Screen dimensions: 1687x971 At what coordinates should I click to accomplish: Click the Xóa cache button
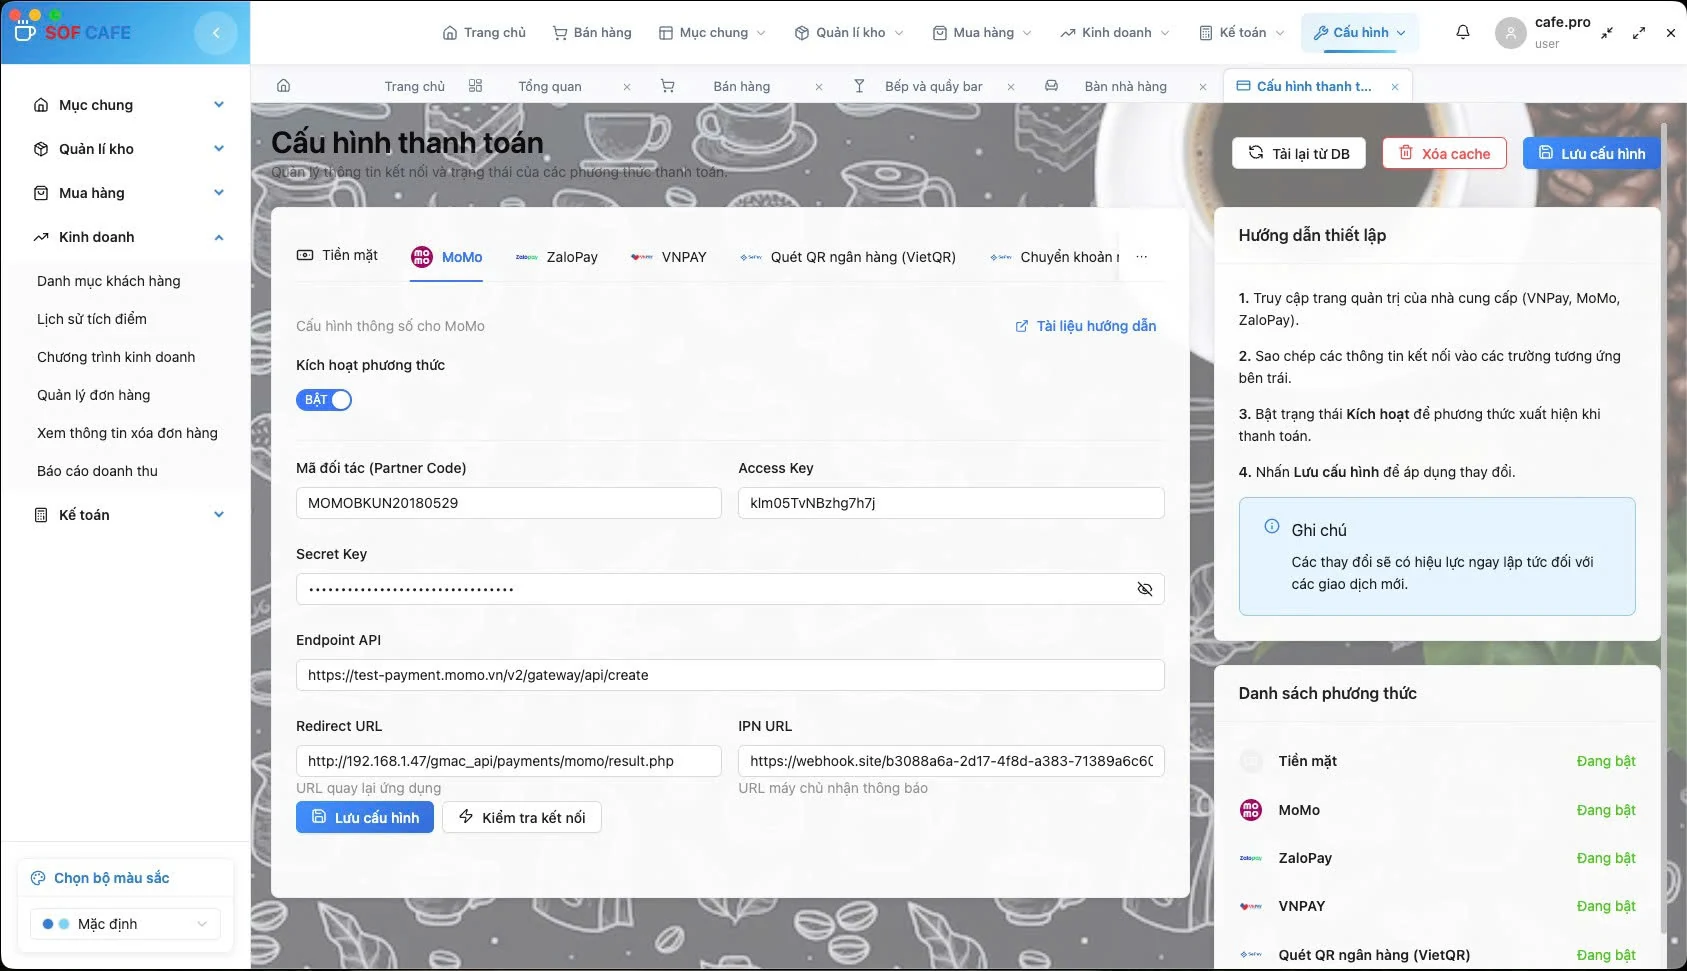click(1444, 153)
